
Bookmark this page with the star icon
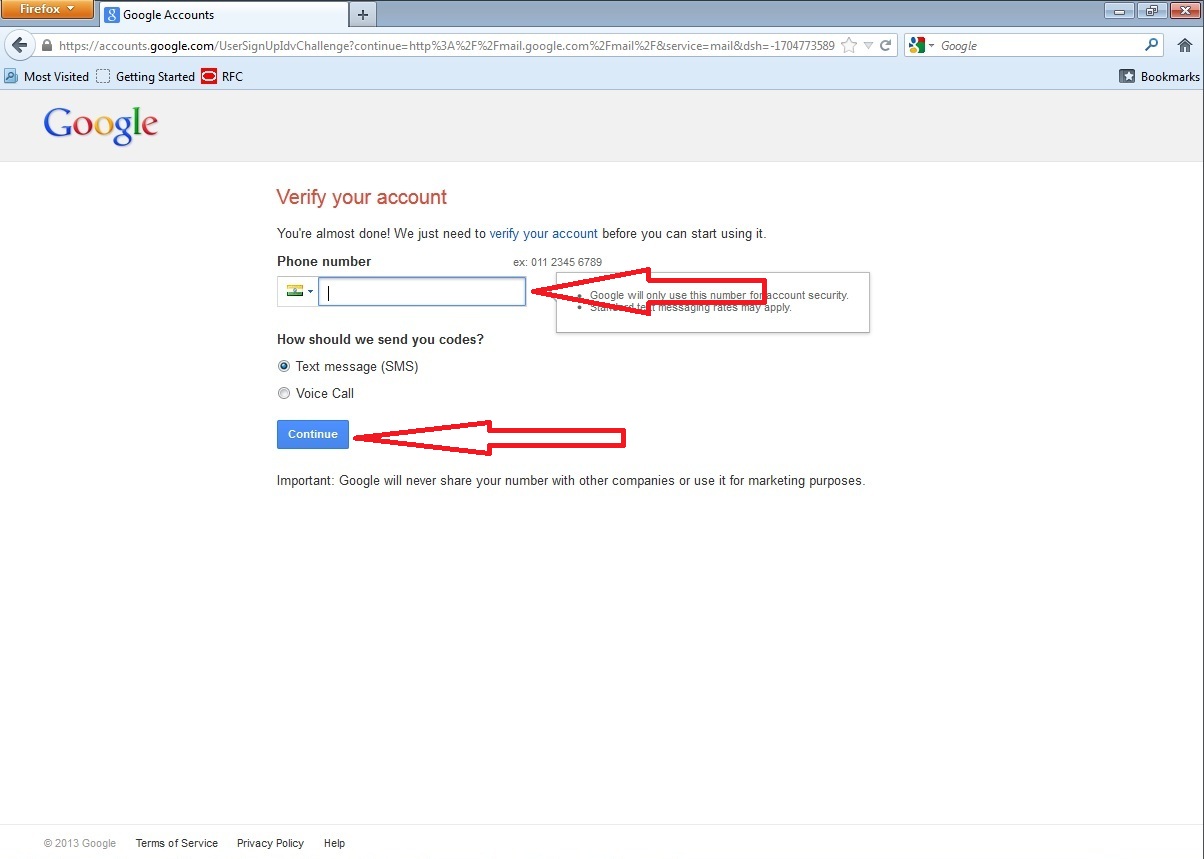(849, 46)
